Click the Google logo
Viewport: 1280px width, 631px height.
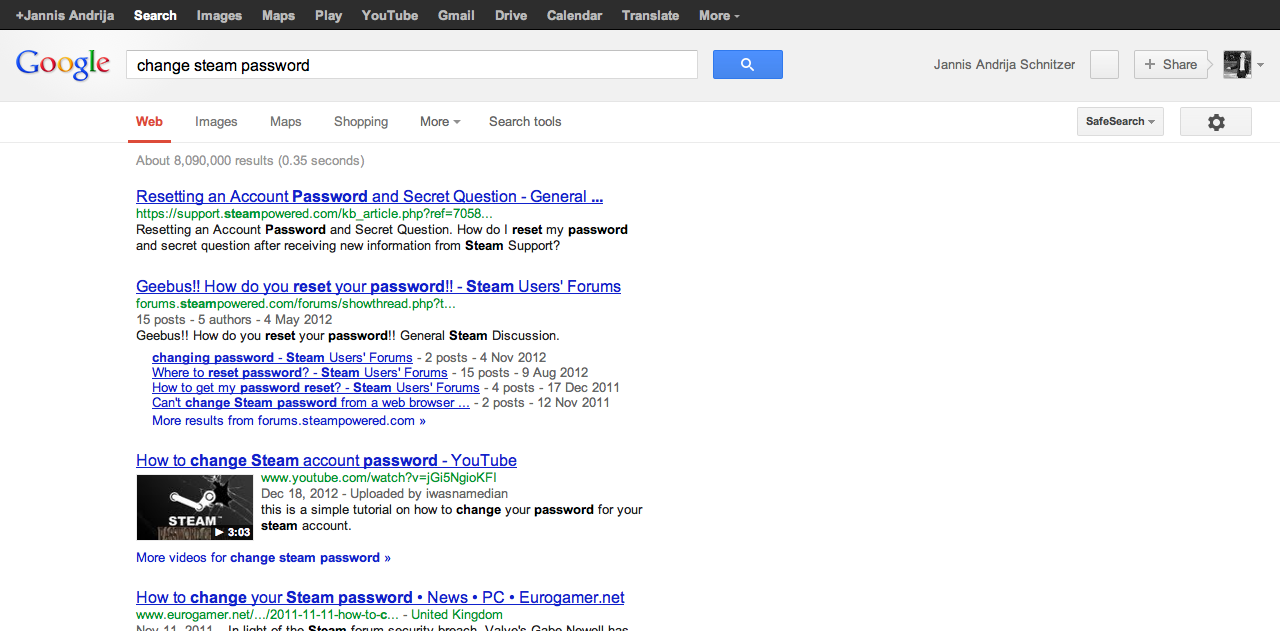(63, 64)
